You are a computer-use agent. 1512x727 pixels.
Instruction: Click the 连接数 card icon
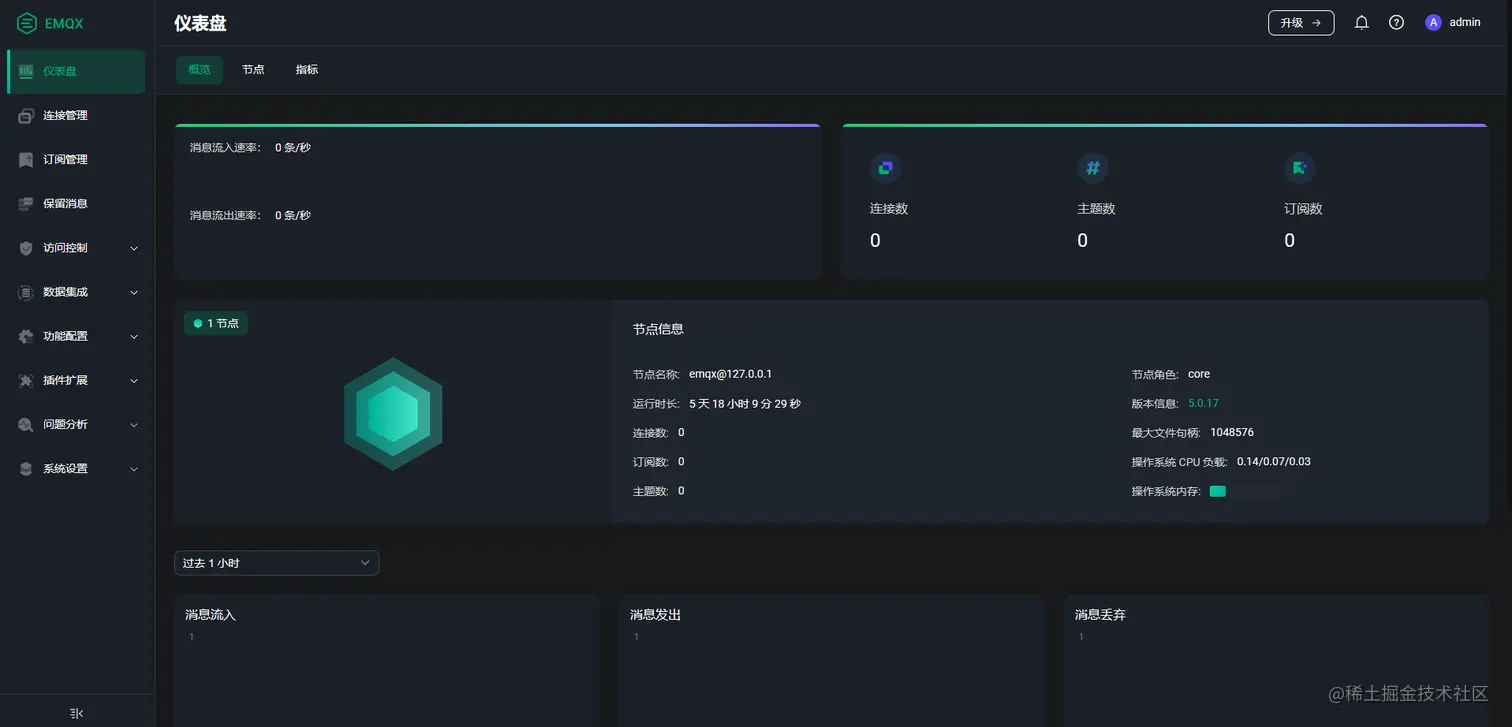click(x=885, y=168)
